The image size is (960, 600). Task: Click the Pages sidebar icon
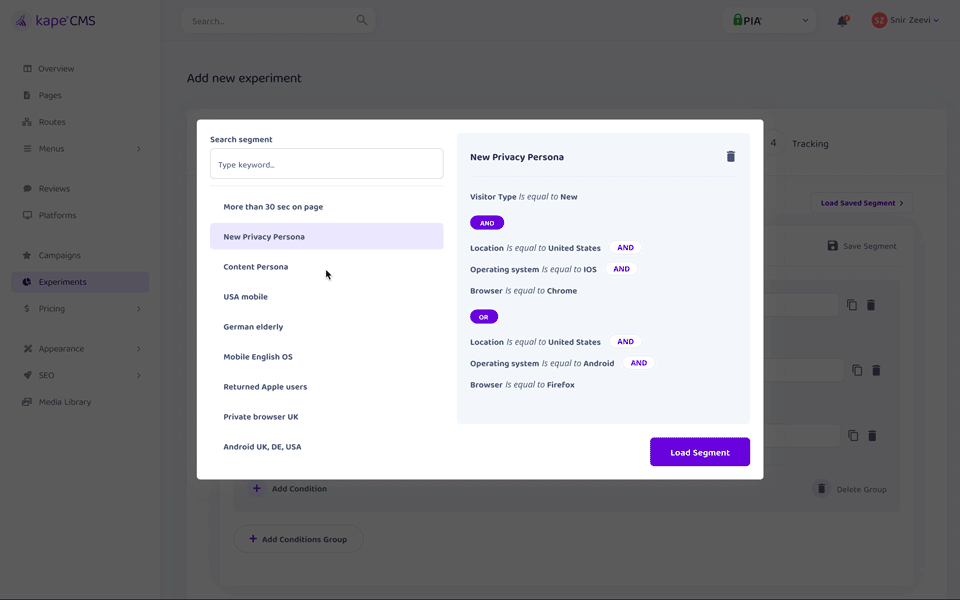click(27, 95)
